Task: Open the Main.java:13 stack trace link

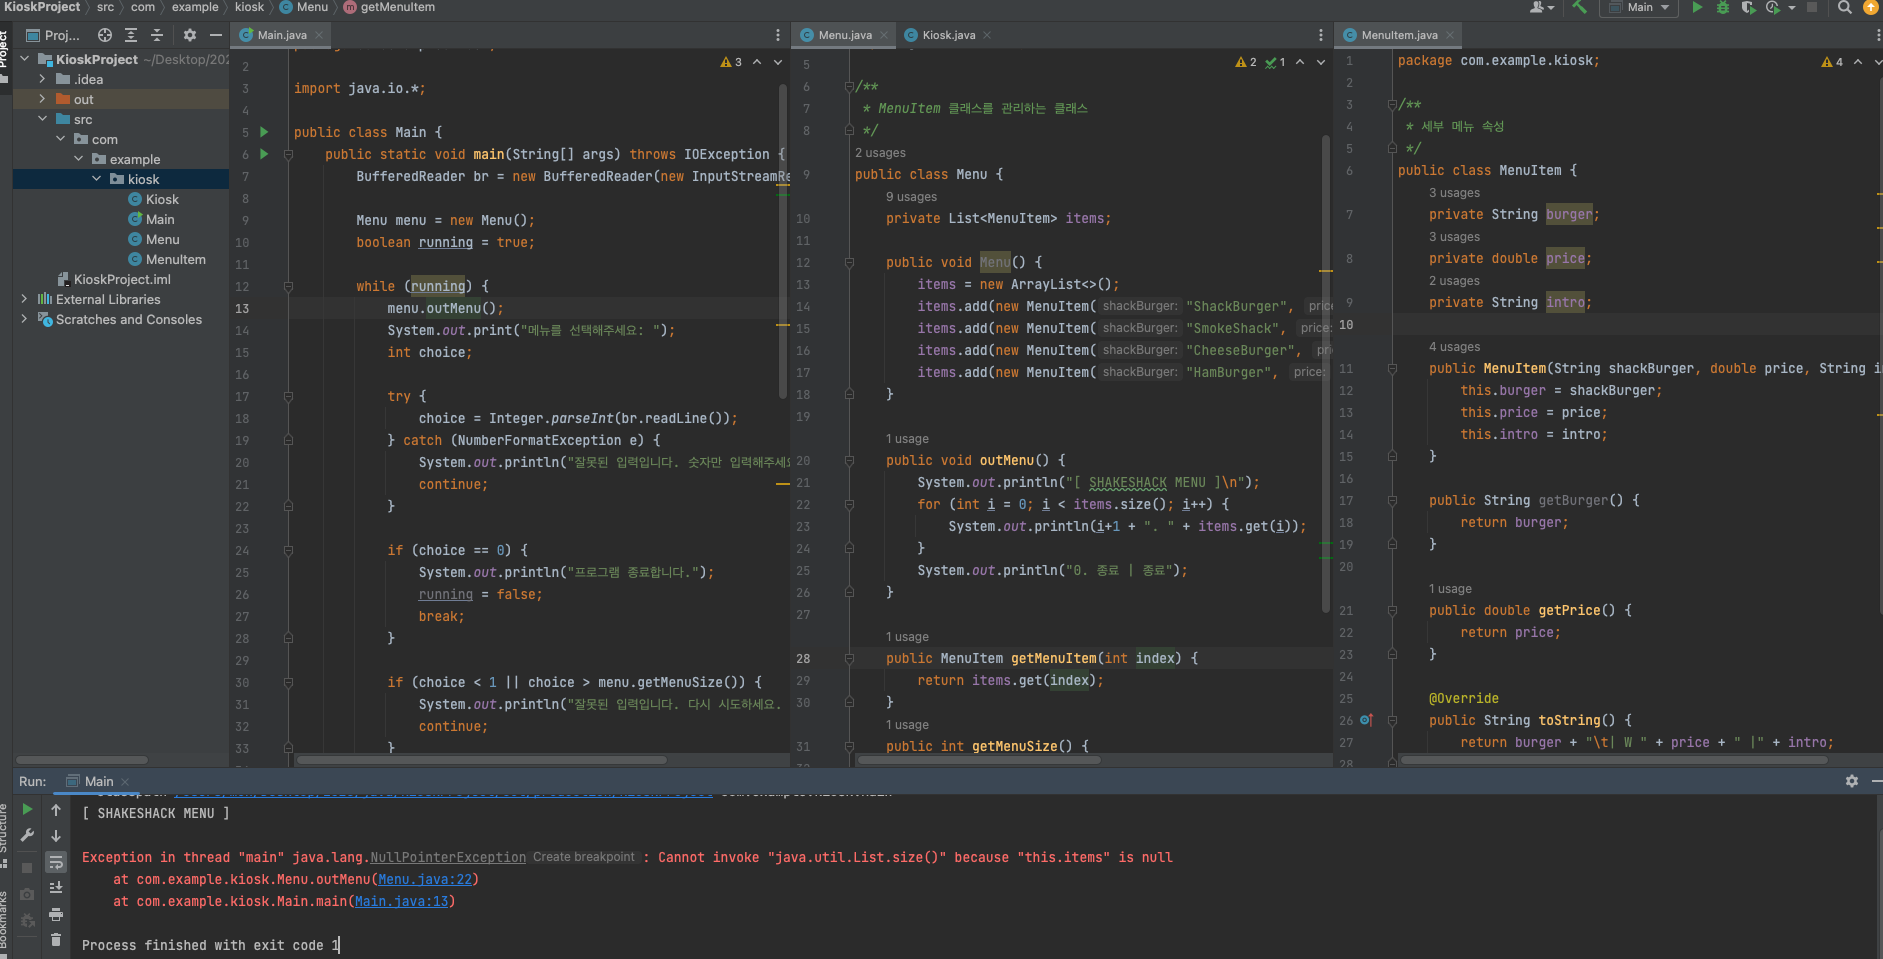Action: click(401, 902)
